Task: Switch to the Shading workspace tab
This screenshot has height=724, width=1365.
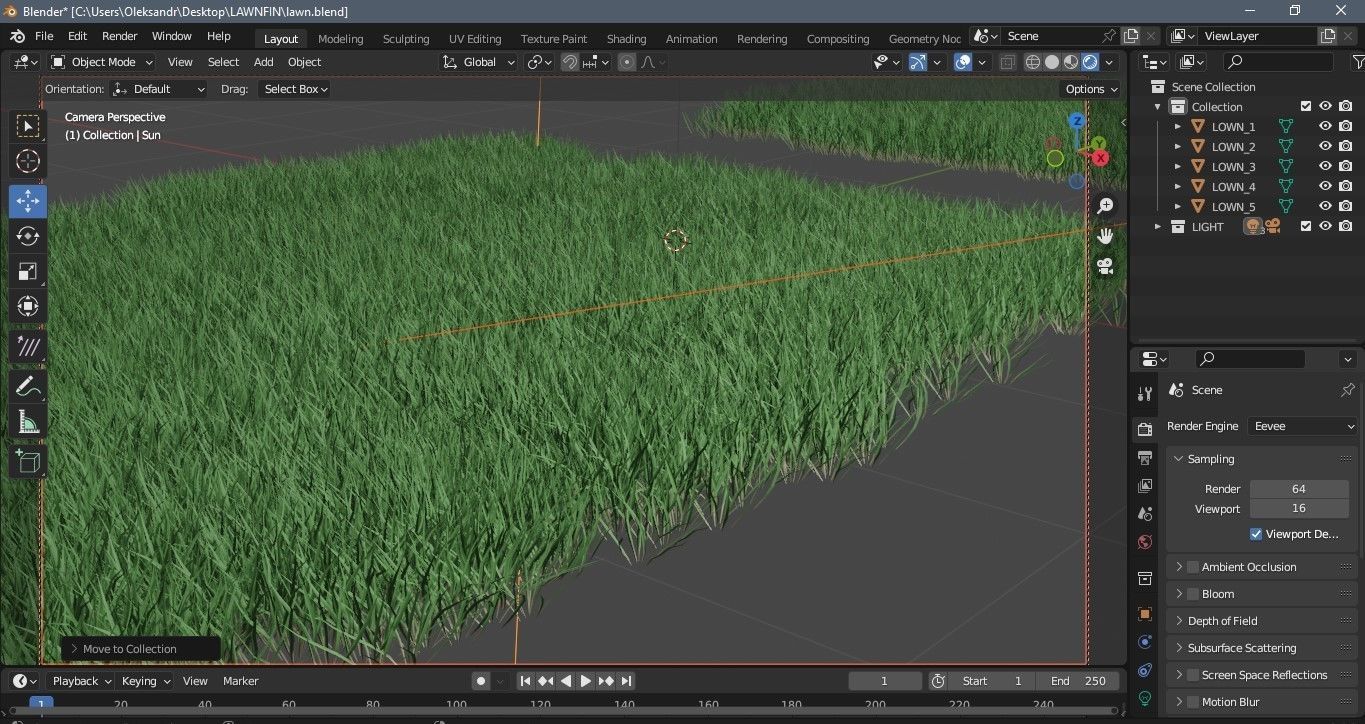Action: point(626,39)
